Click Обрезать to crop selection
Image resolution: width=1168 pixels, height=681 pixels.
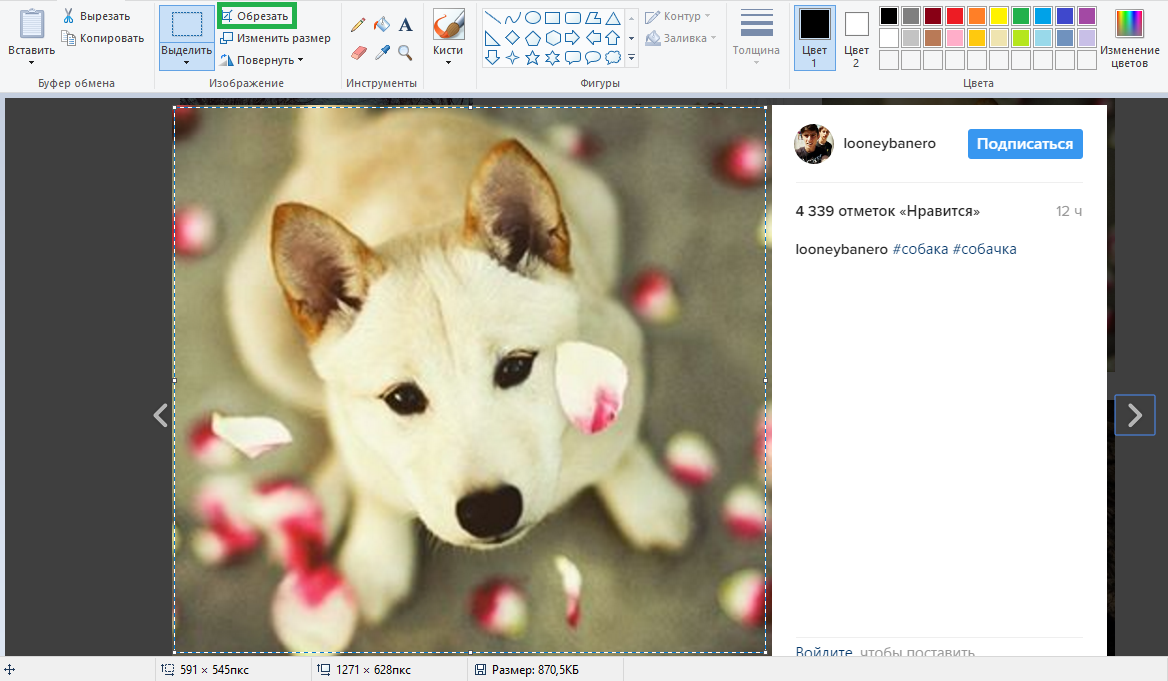click(256, 16)
